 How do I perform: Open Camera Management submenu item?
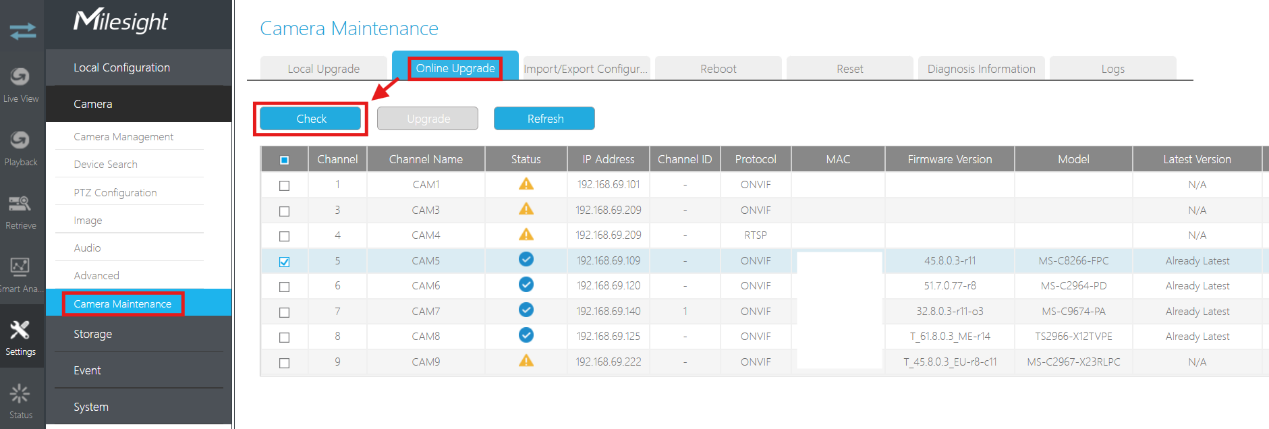[x=124, y=137]
